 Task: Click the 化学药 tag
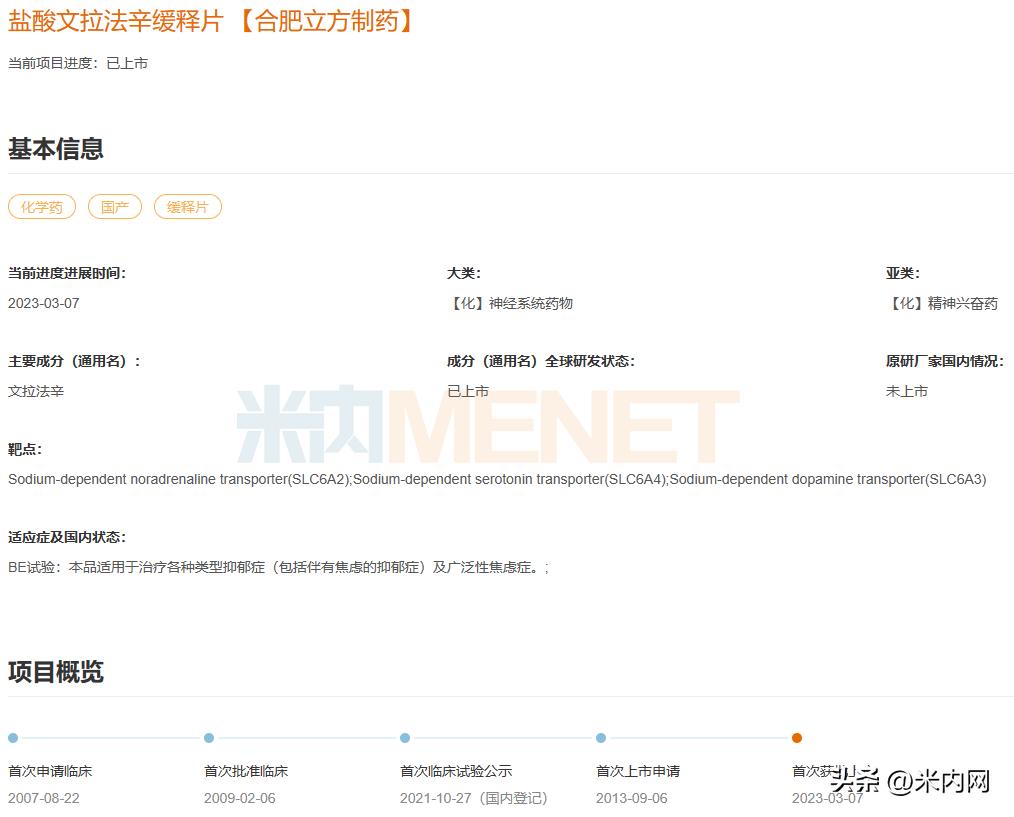pos(42,207)
